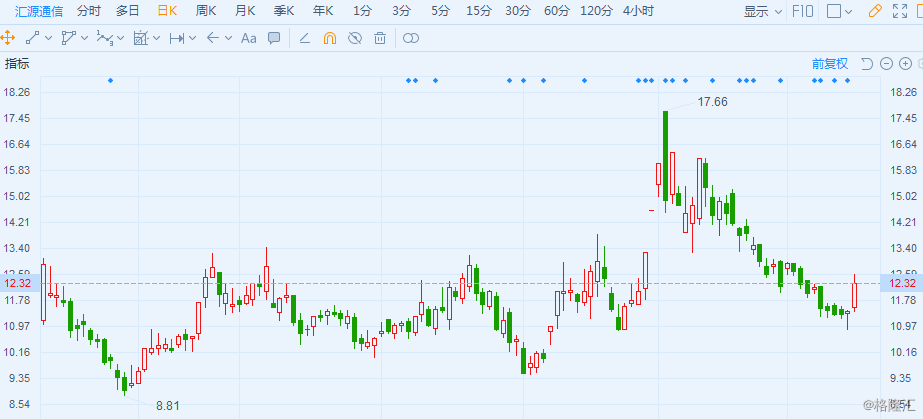Delete drawings with the trash icon
Viewport: 923px width, 419px height.
coord(380,38)
